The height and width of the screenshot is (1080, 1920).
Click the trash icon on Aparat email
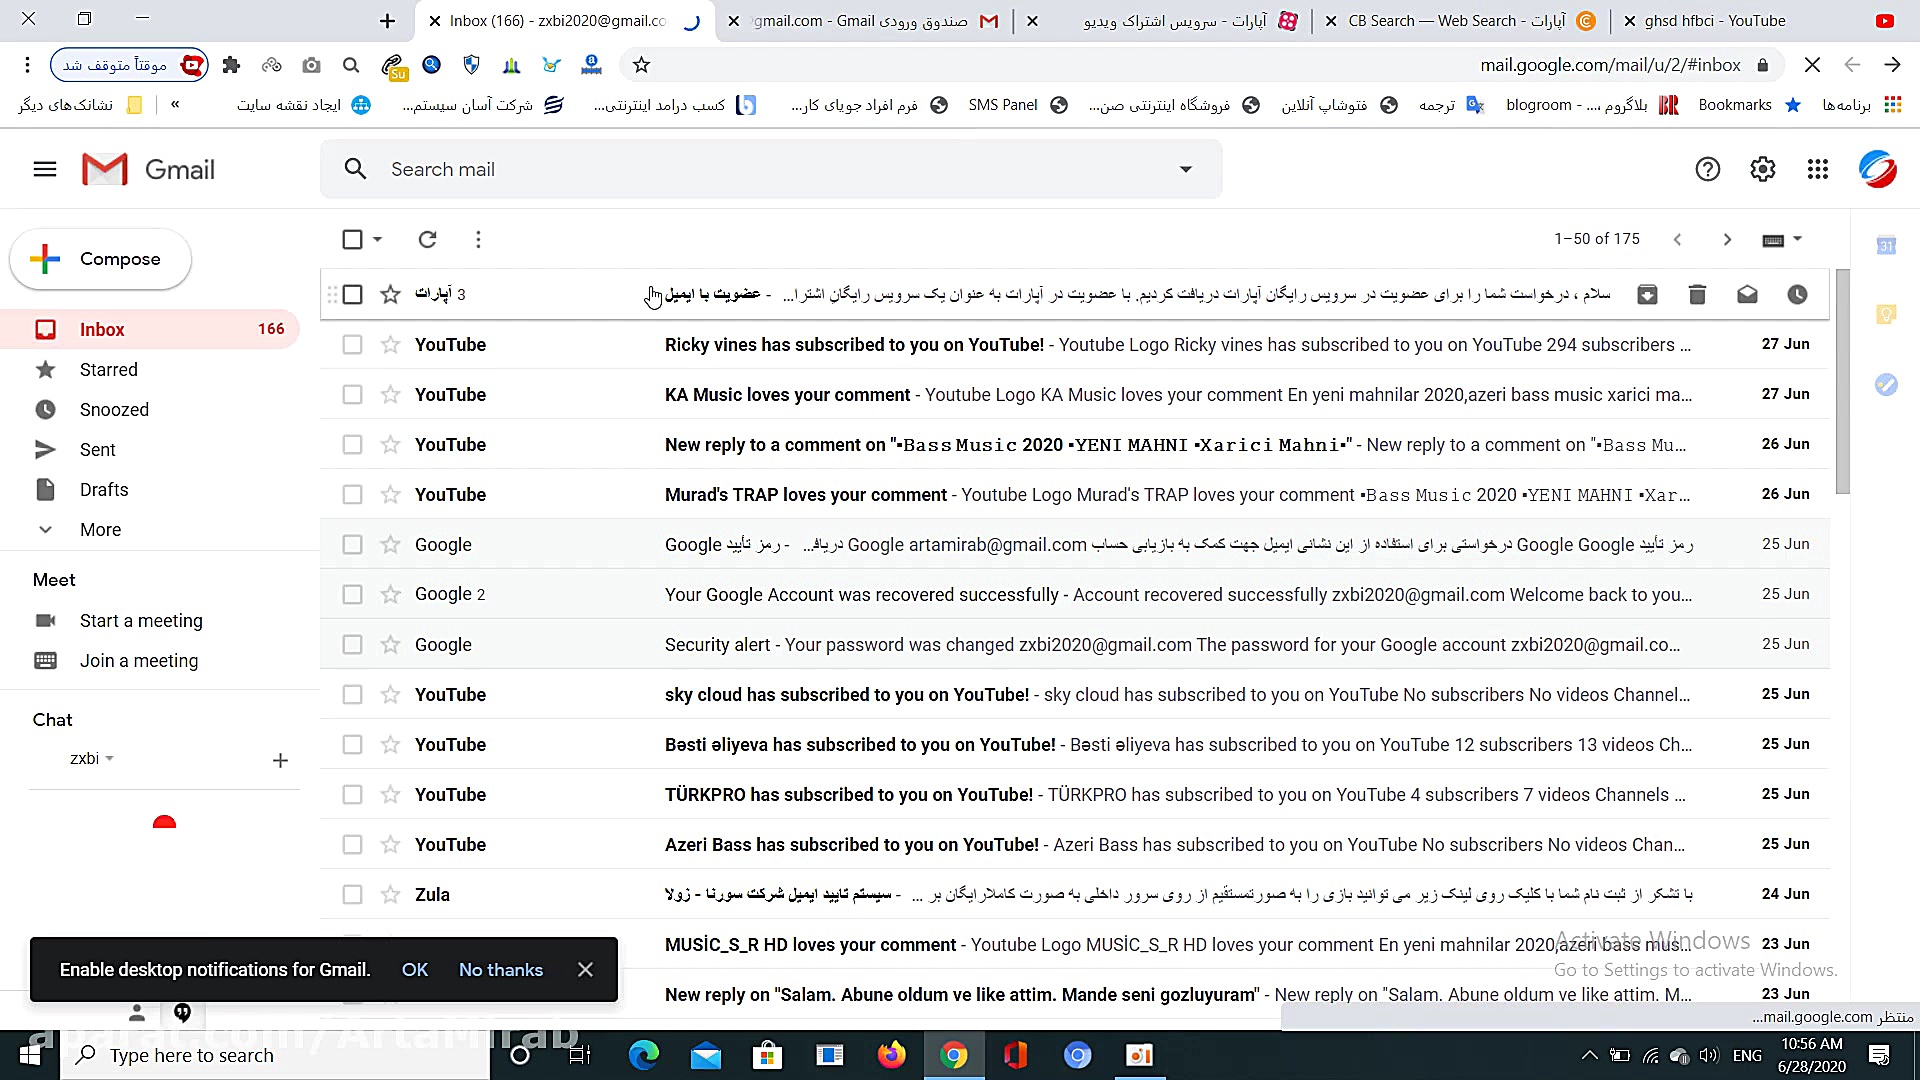[1697, 294]
